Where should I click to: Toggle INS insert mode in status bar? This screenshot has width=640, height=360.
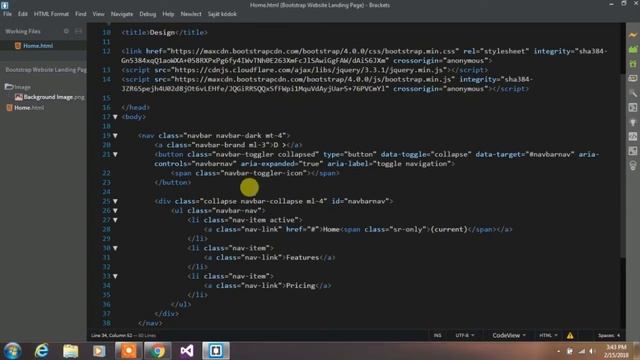pyautogui.click(x=438, y=336)
